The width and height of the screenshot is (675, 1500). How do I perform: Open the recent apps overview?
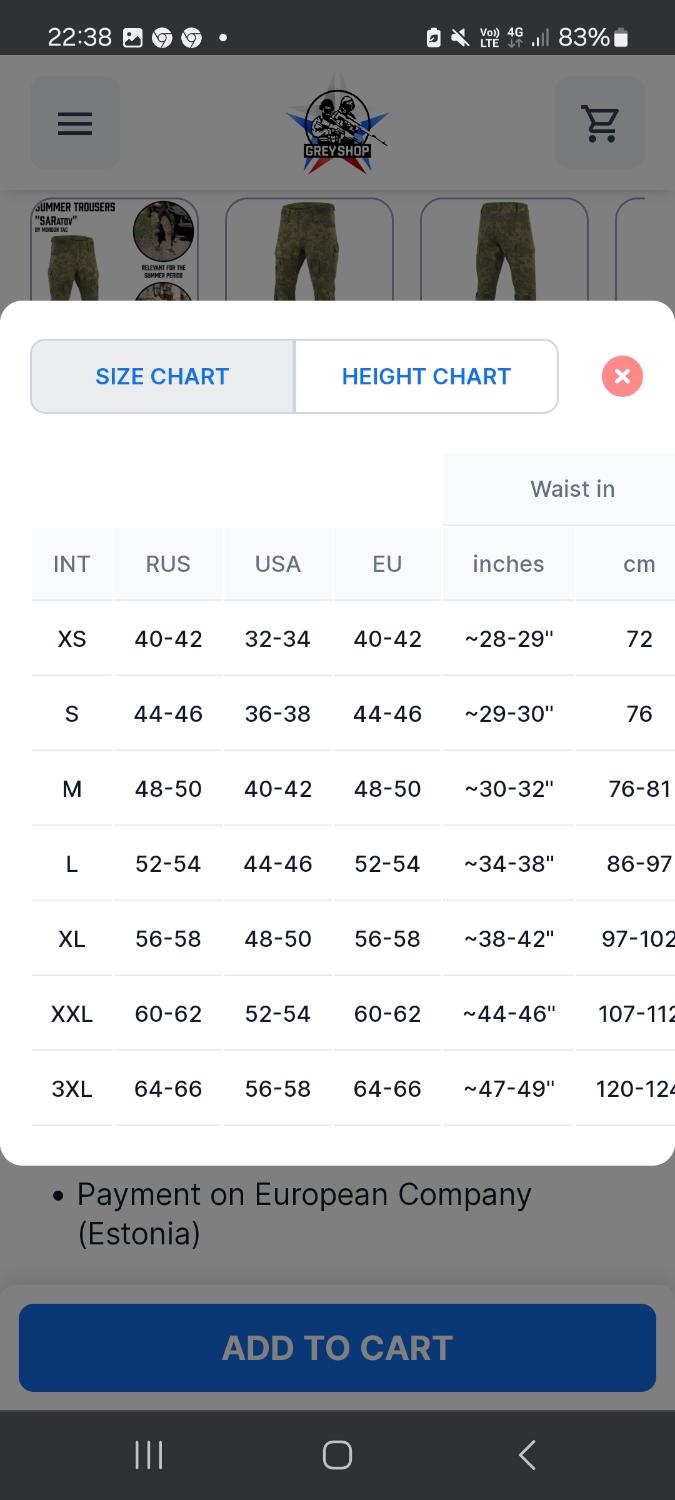[148, 1455]
